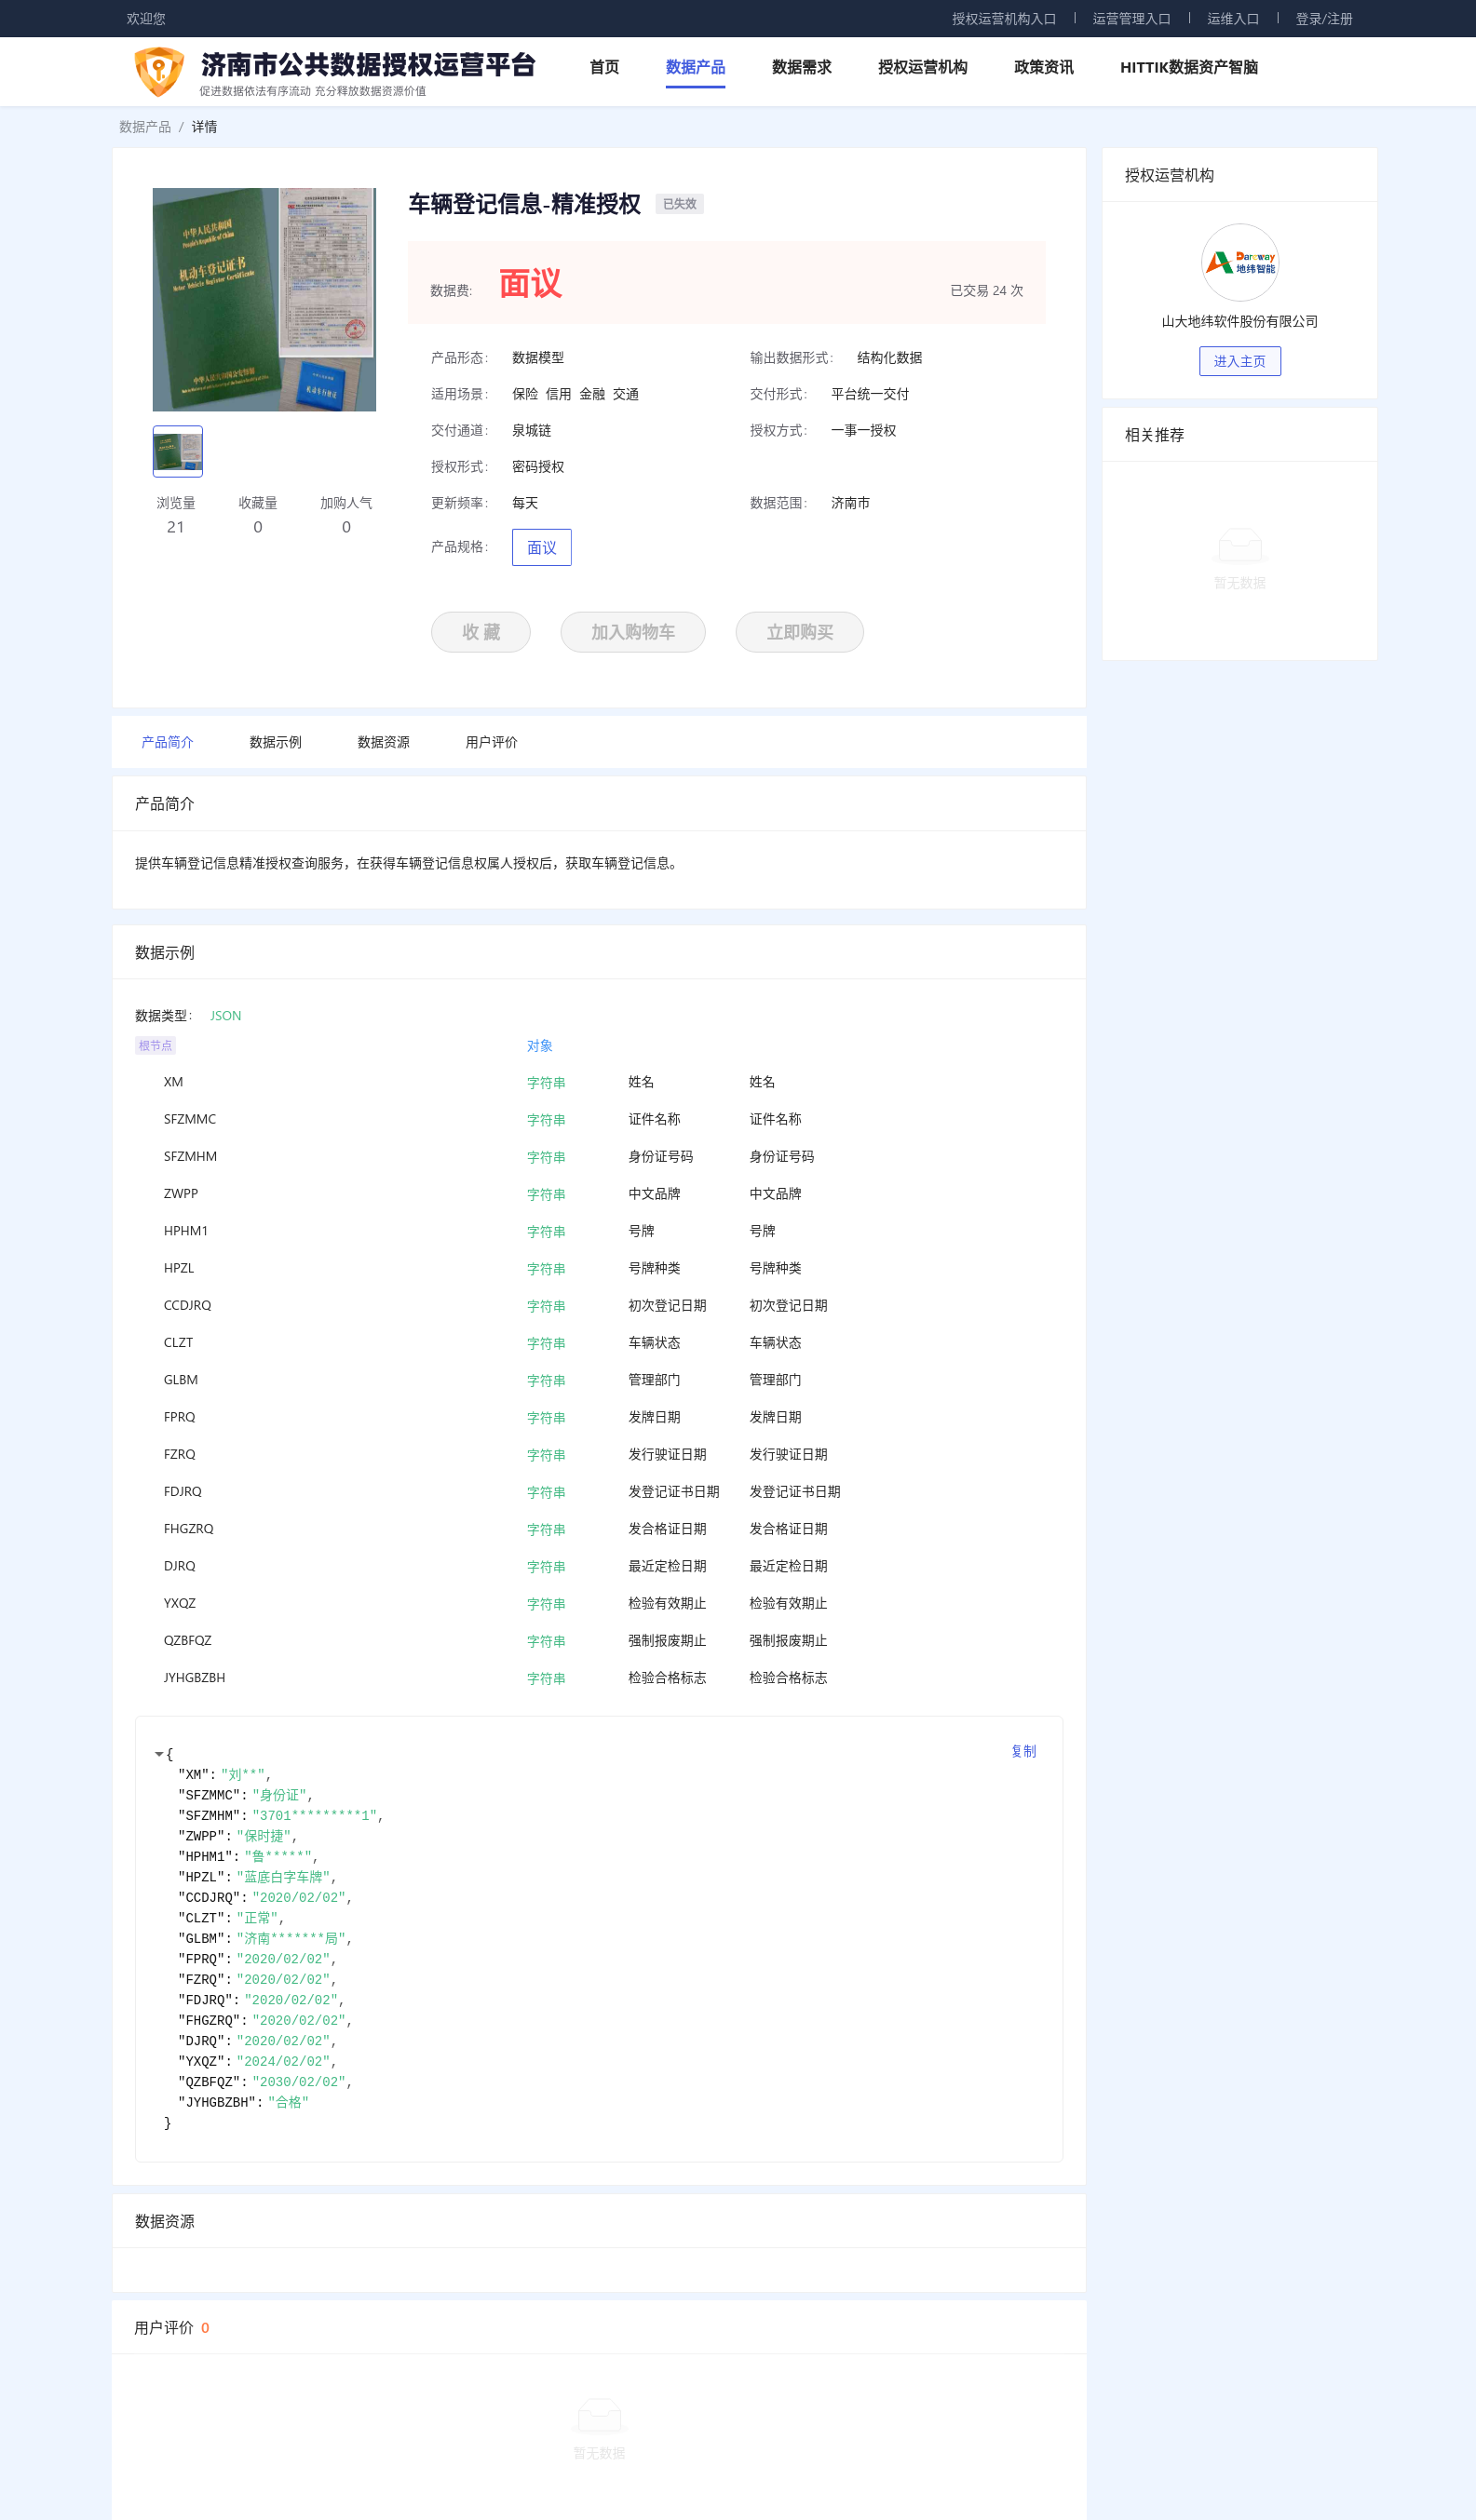1476x2520 pixels.
Task: Click the JSON data type label
Action: click(x=225, y=1016)
